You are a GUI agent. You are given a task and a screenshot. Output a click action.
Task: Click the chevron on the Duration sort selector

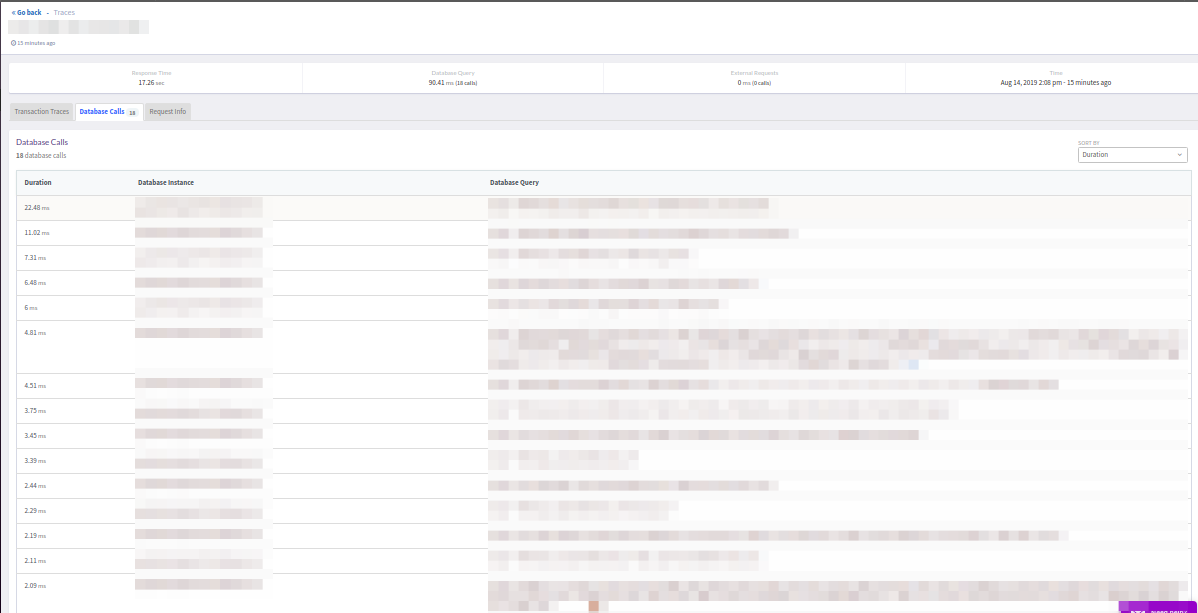pyautogui.click(x=1179, y=154)
